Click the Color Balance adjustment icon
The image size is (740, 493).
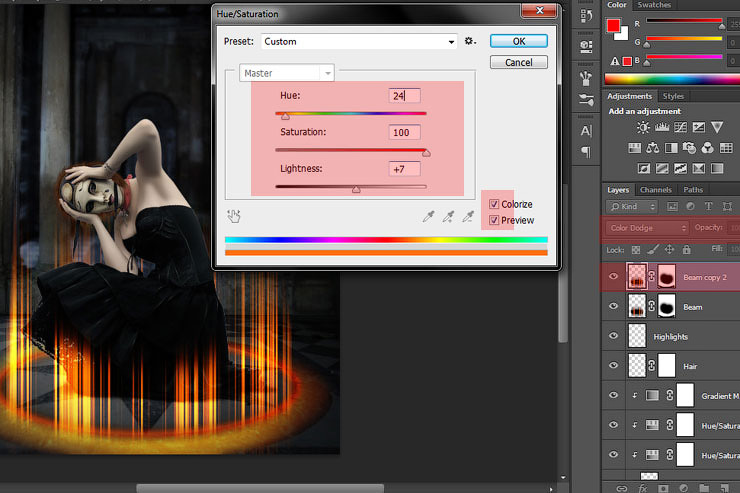click(x=653, y=148)
